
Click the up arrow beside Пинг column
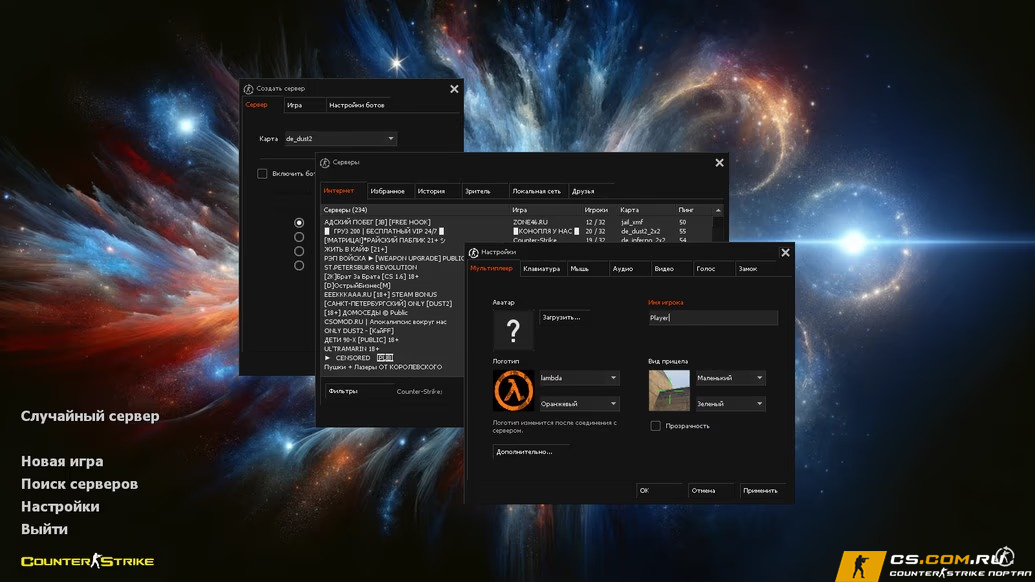[718, 210]
